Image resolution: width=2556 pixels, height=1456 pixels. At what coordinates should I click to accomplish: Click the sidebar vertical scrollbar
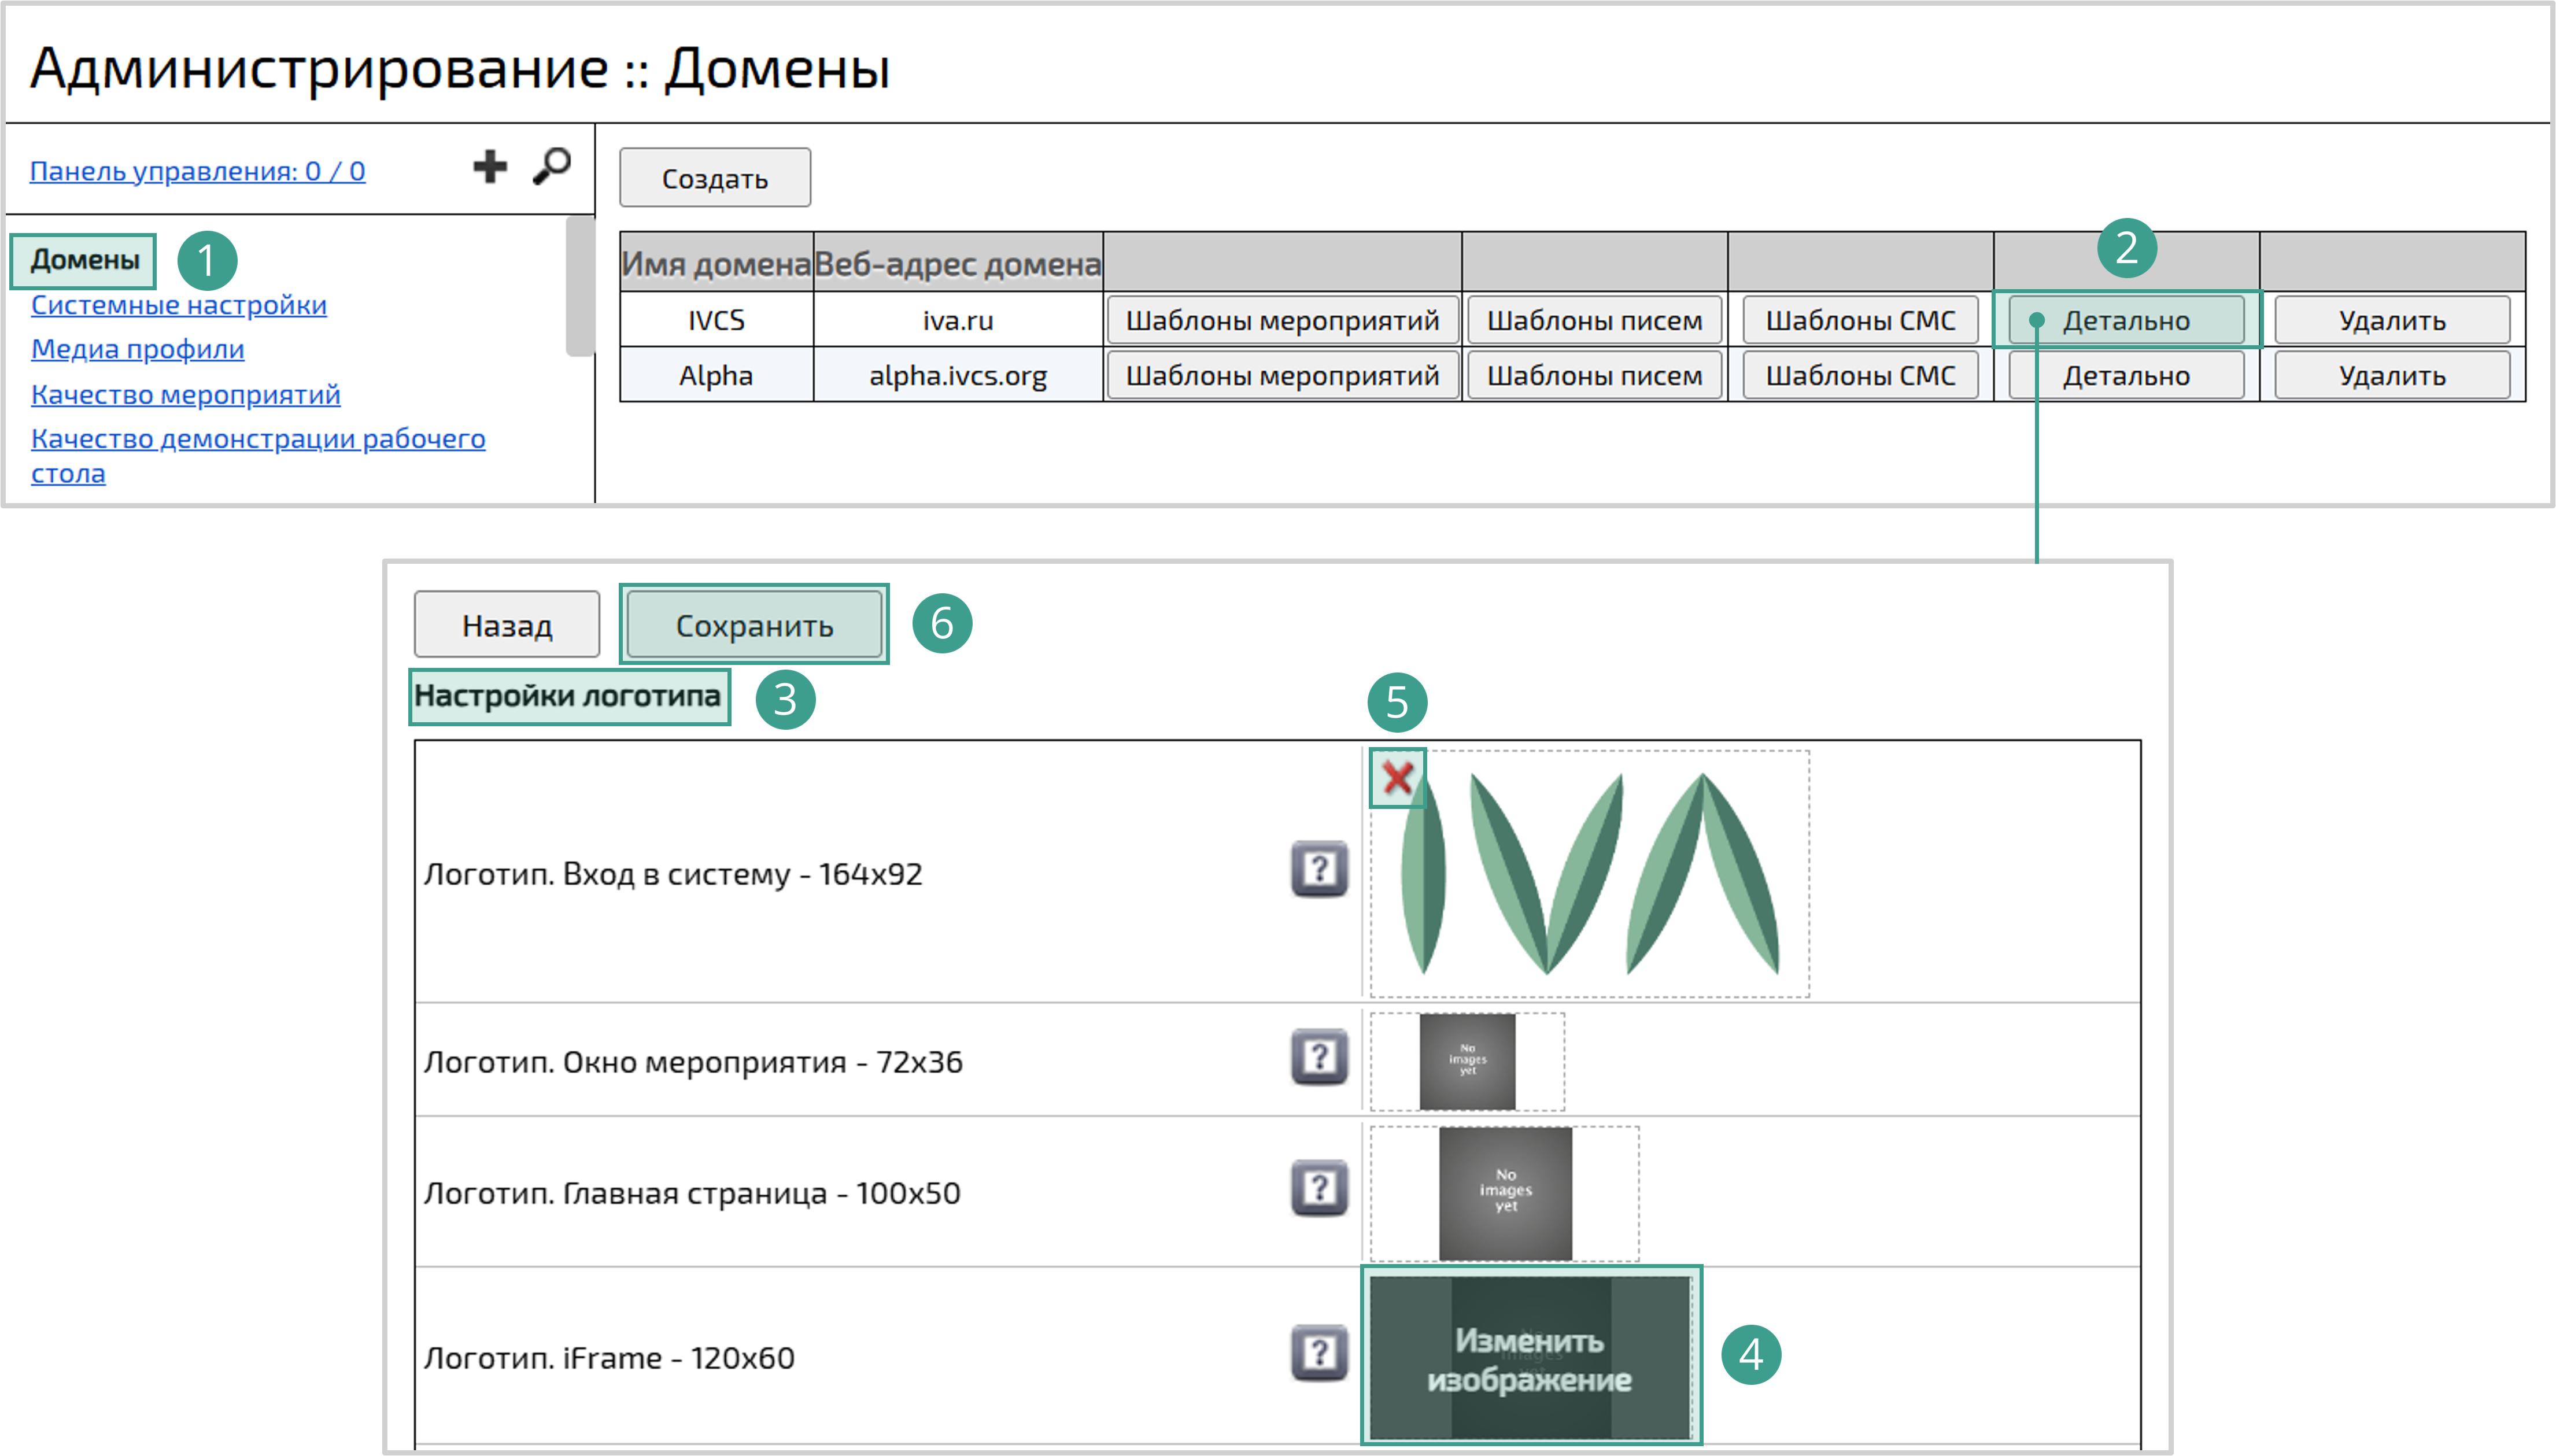pos(579,285)
